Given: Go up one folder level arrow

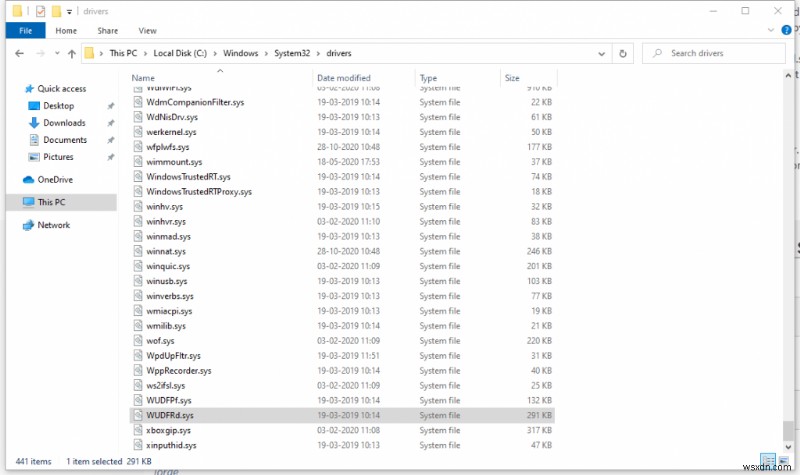Looking at the screenshot, I should click(72, 54).
